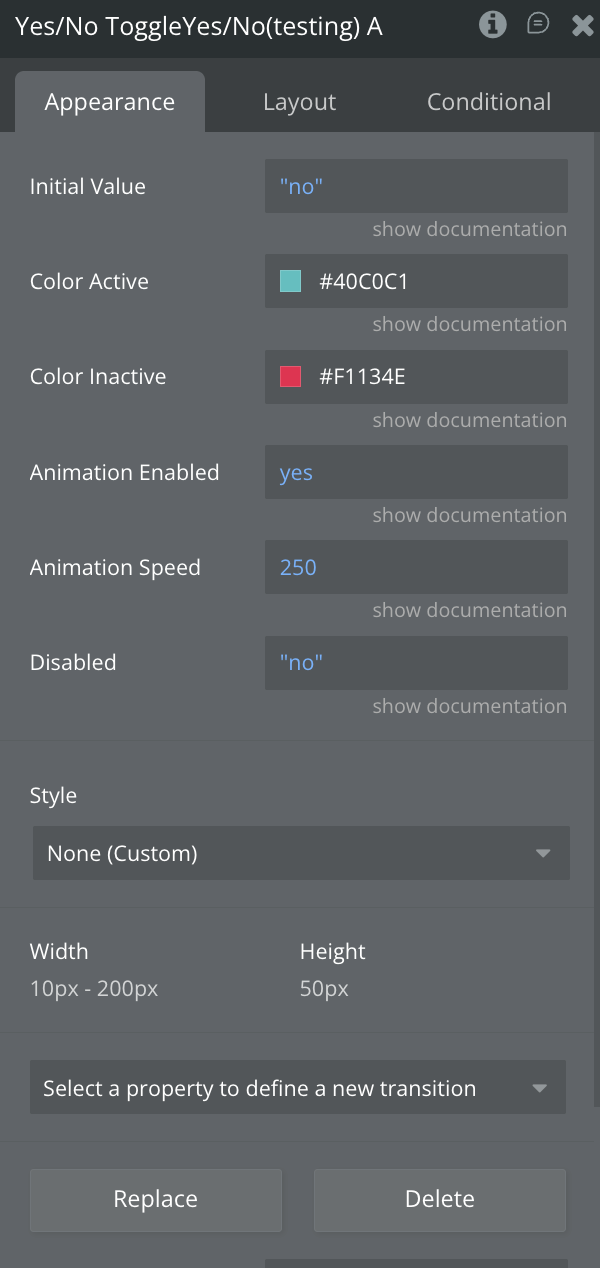
Task: Change the Disabled "no" value
Action: tap(416, 662)
